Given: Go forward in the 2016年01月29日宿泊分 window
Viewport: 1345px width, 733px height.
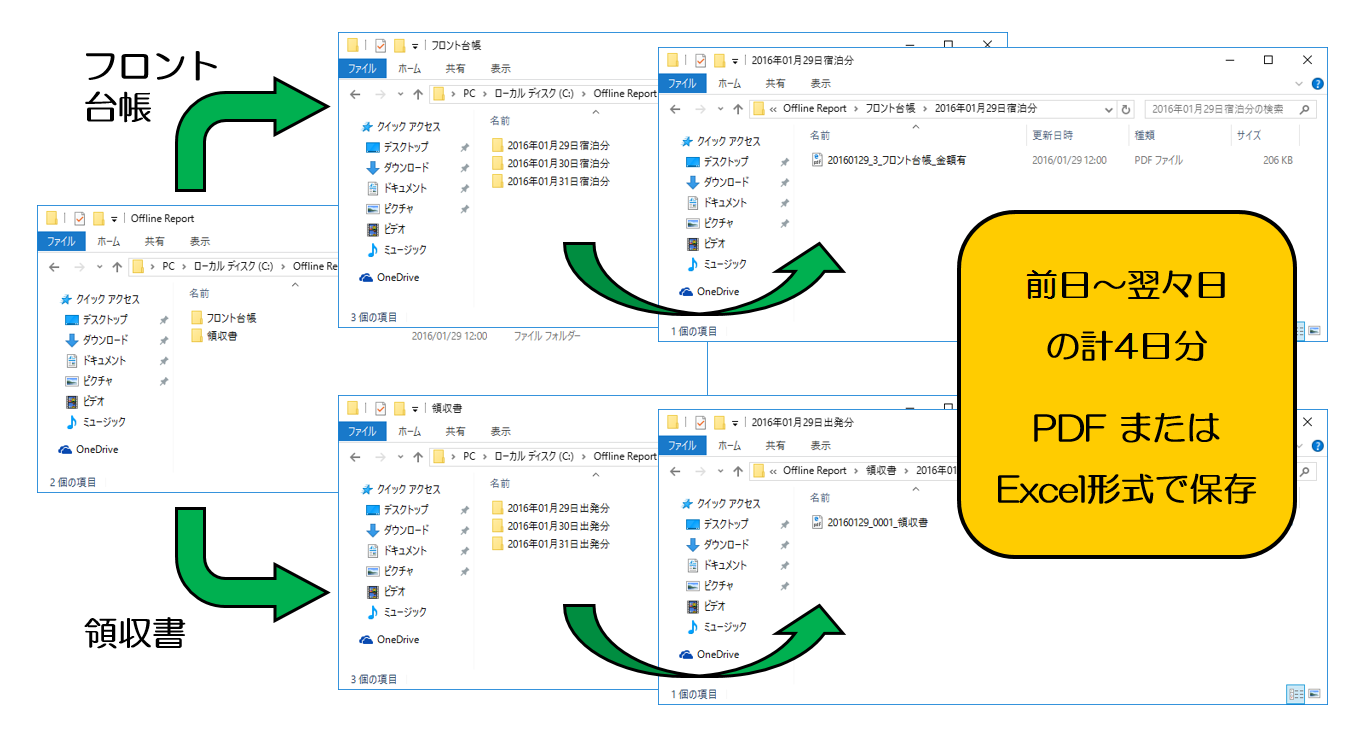Looking at the screenshot, I should pos(699,109).
